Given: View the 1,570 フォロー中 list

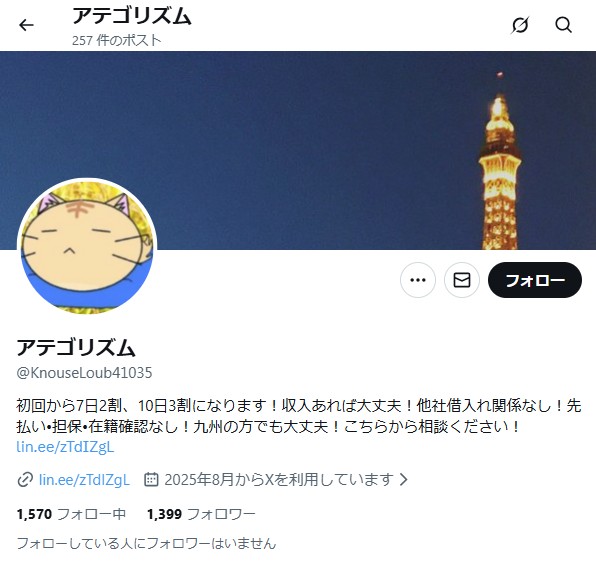Looking at the screenshot, I should [71, 514].
